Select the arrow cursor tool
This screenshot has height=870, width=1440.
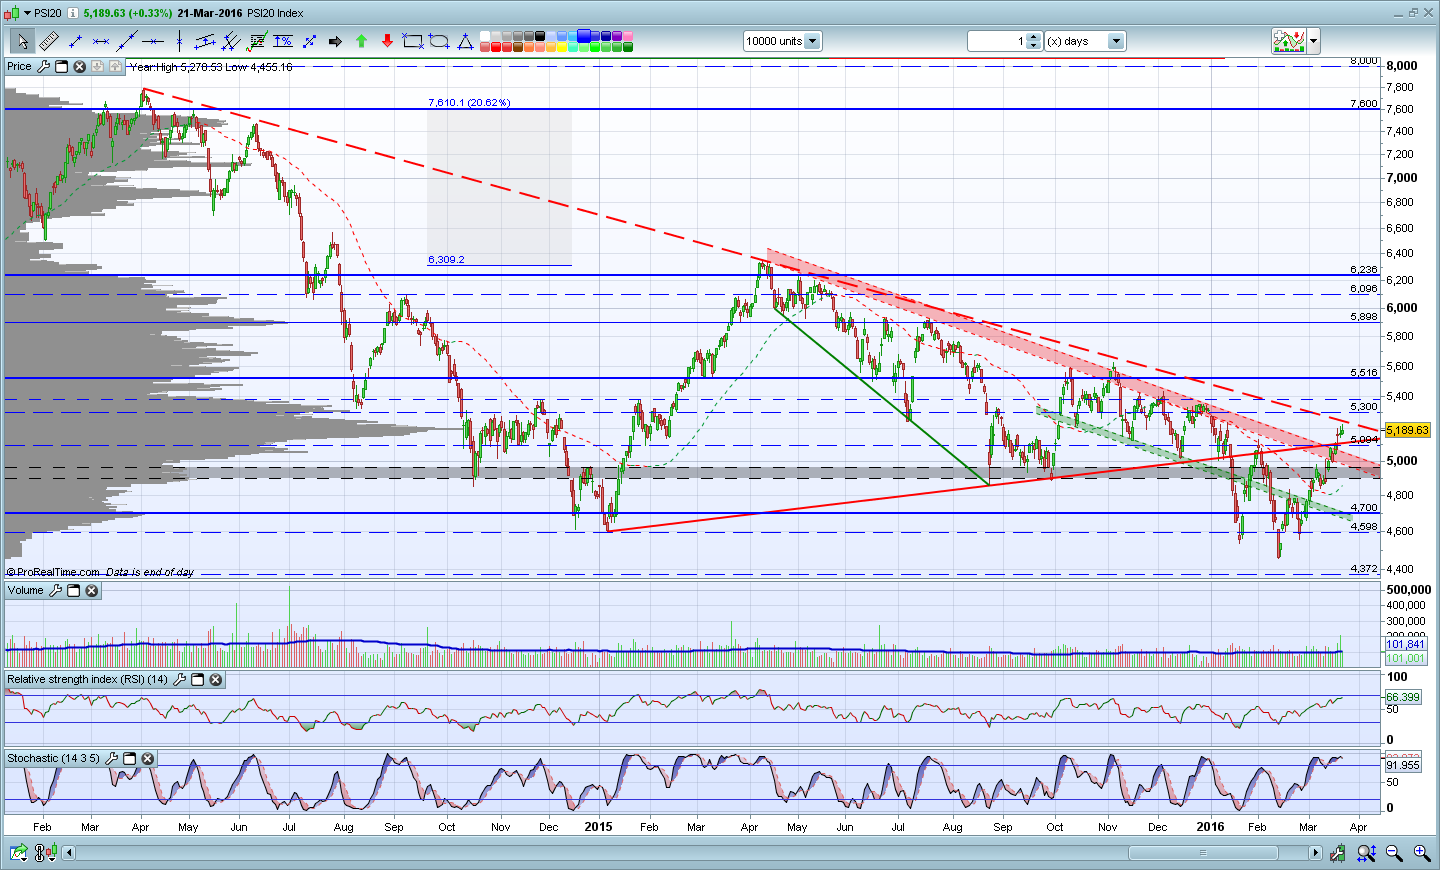tap(23, 41)
